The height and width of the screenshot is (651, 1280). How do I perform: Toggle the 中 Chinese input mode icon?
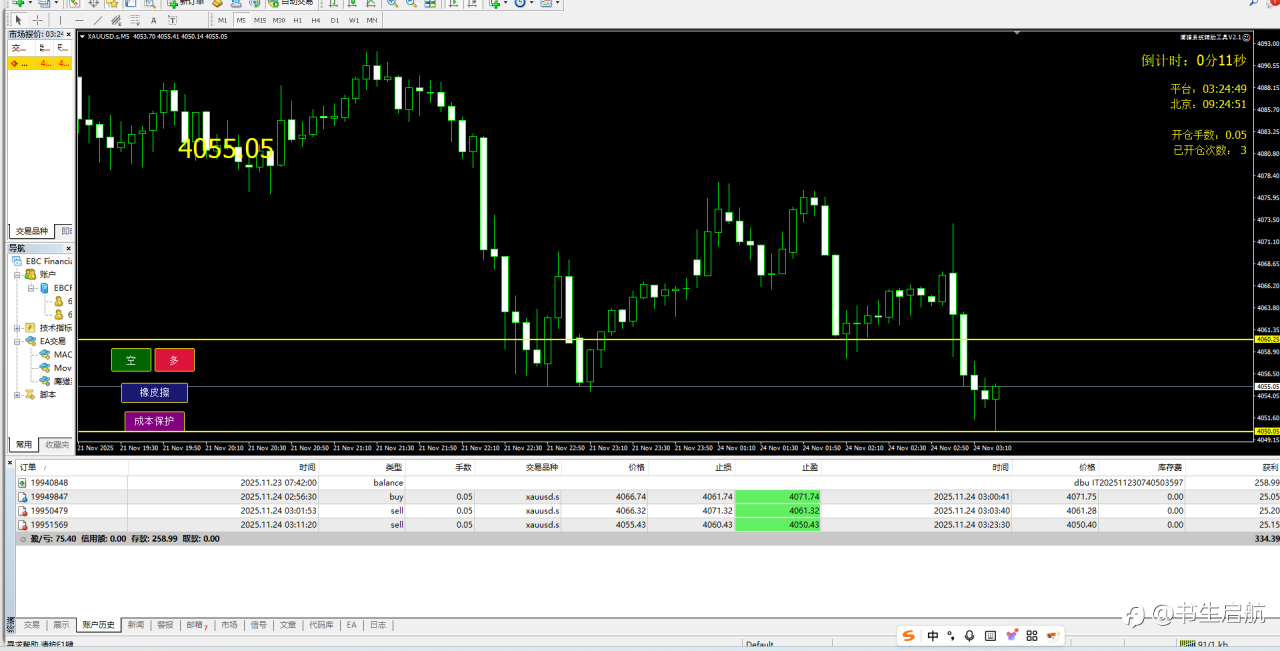pos(933,635)
